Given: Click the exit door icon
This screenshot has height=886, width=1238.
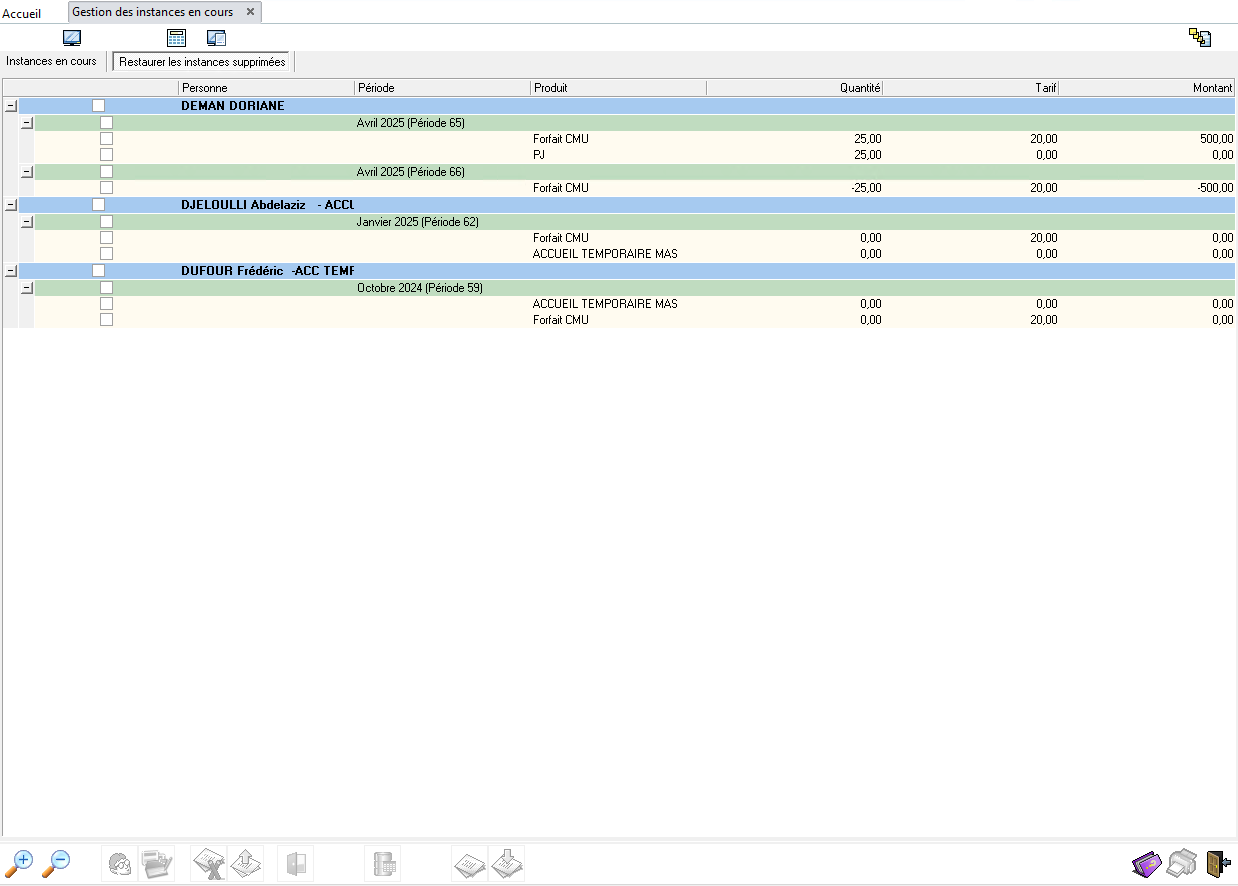Looking at the screenshot, I should [1217, 863].
